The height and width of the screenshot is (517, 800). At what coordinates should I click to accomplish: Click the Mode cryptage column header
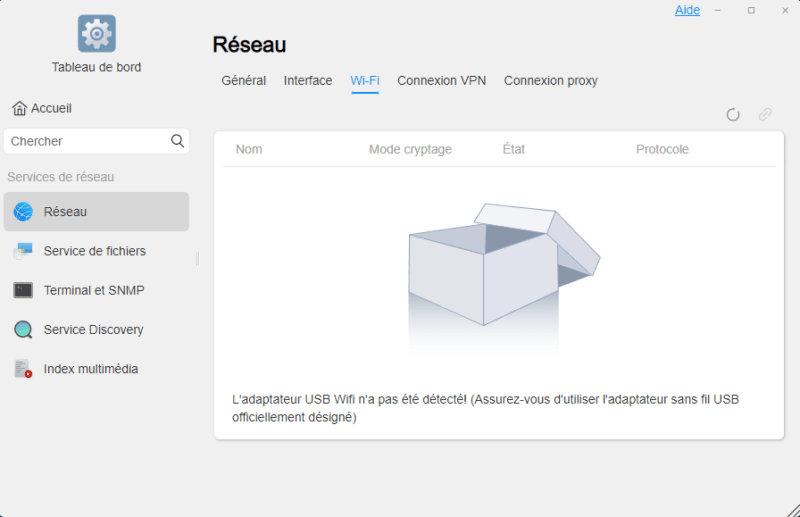tap(410, 150)
